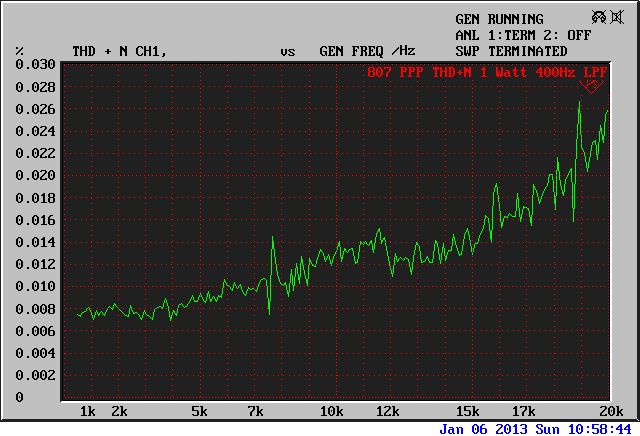Click the 10k X-axis label
The width and height of the screenshot is (640, 436).
click(x=331, y=411)
